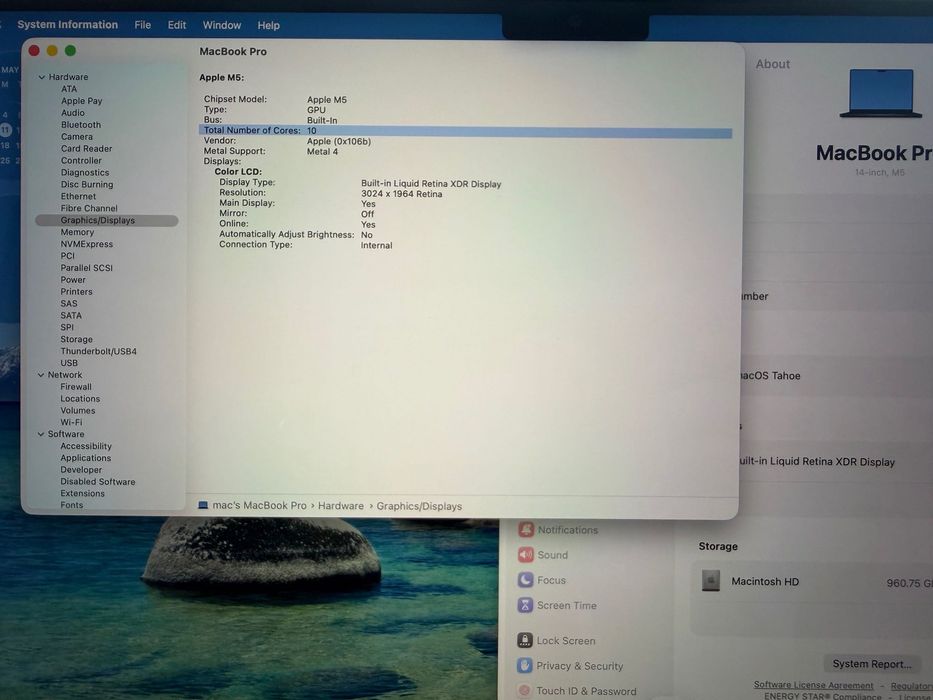This screenshot has height=700, width=933.
Task: Select Bluetooth in the sidebar
Action: coord(81,124)
